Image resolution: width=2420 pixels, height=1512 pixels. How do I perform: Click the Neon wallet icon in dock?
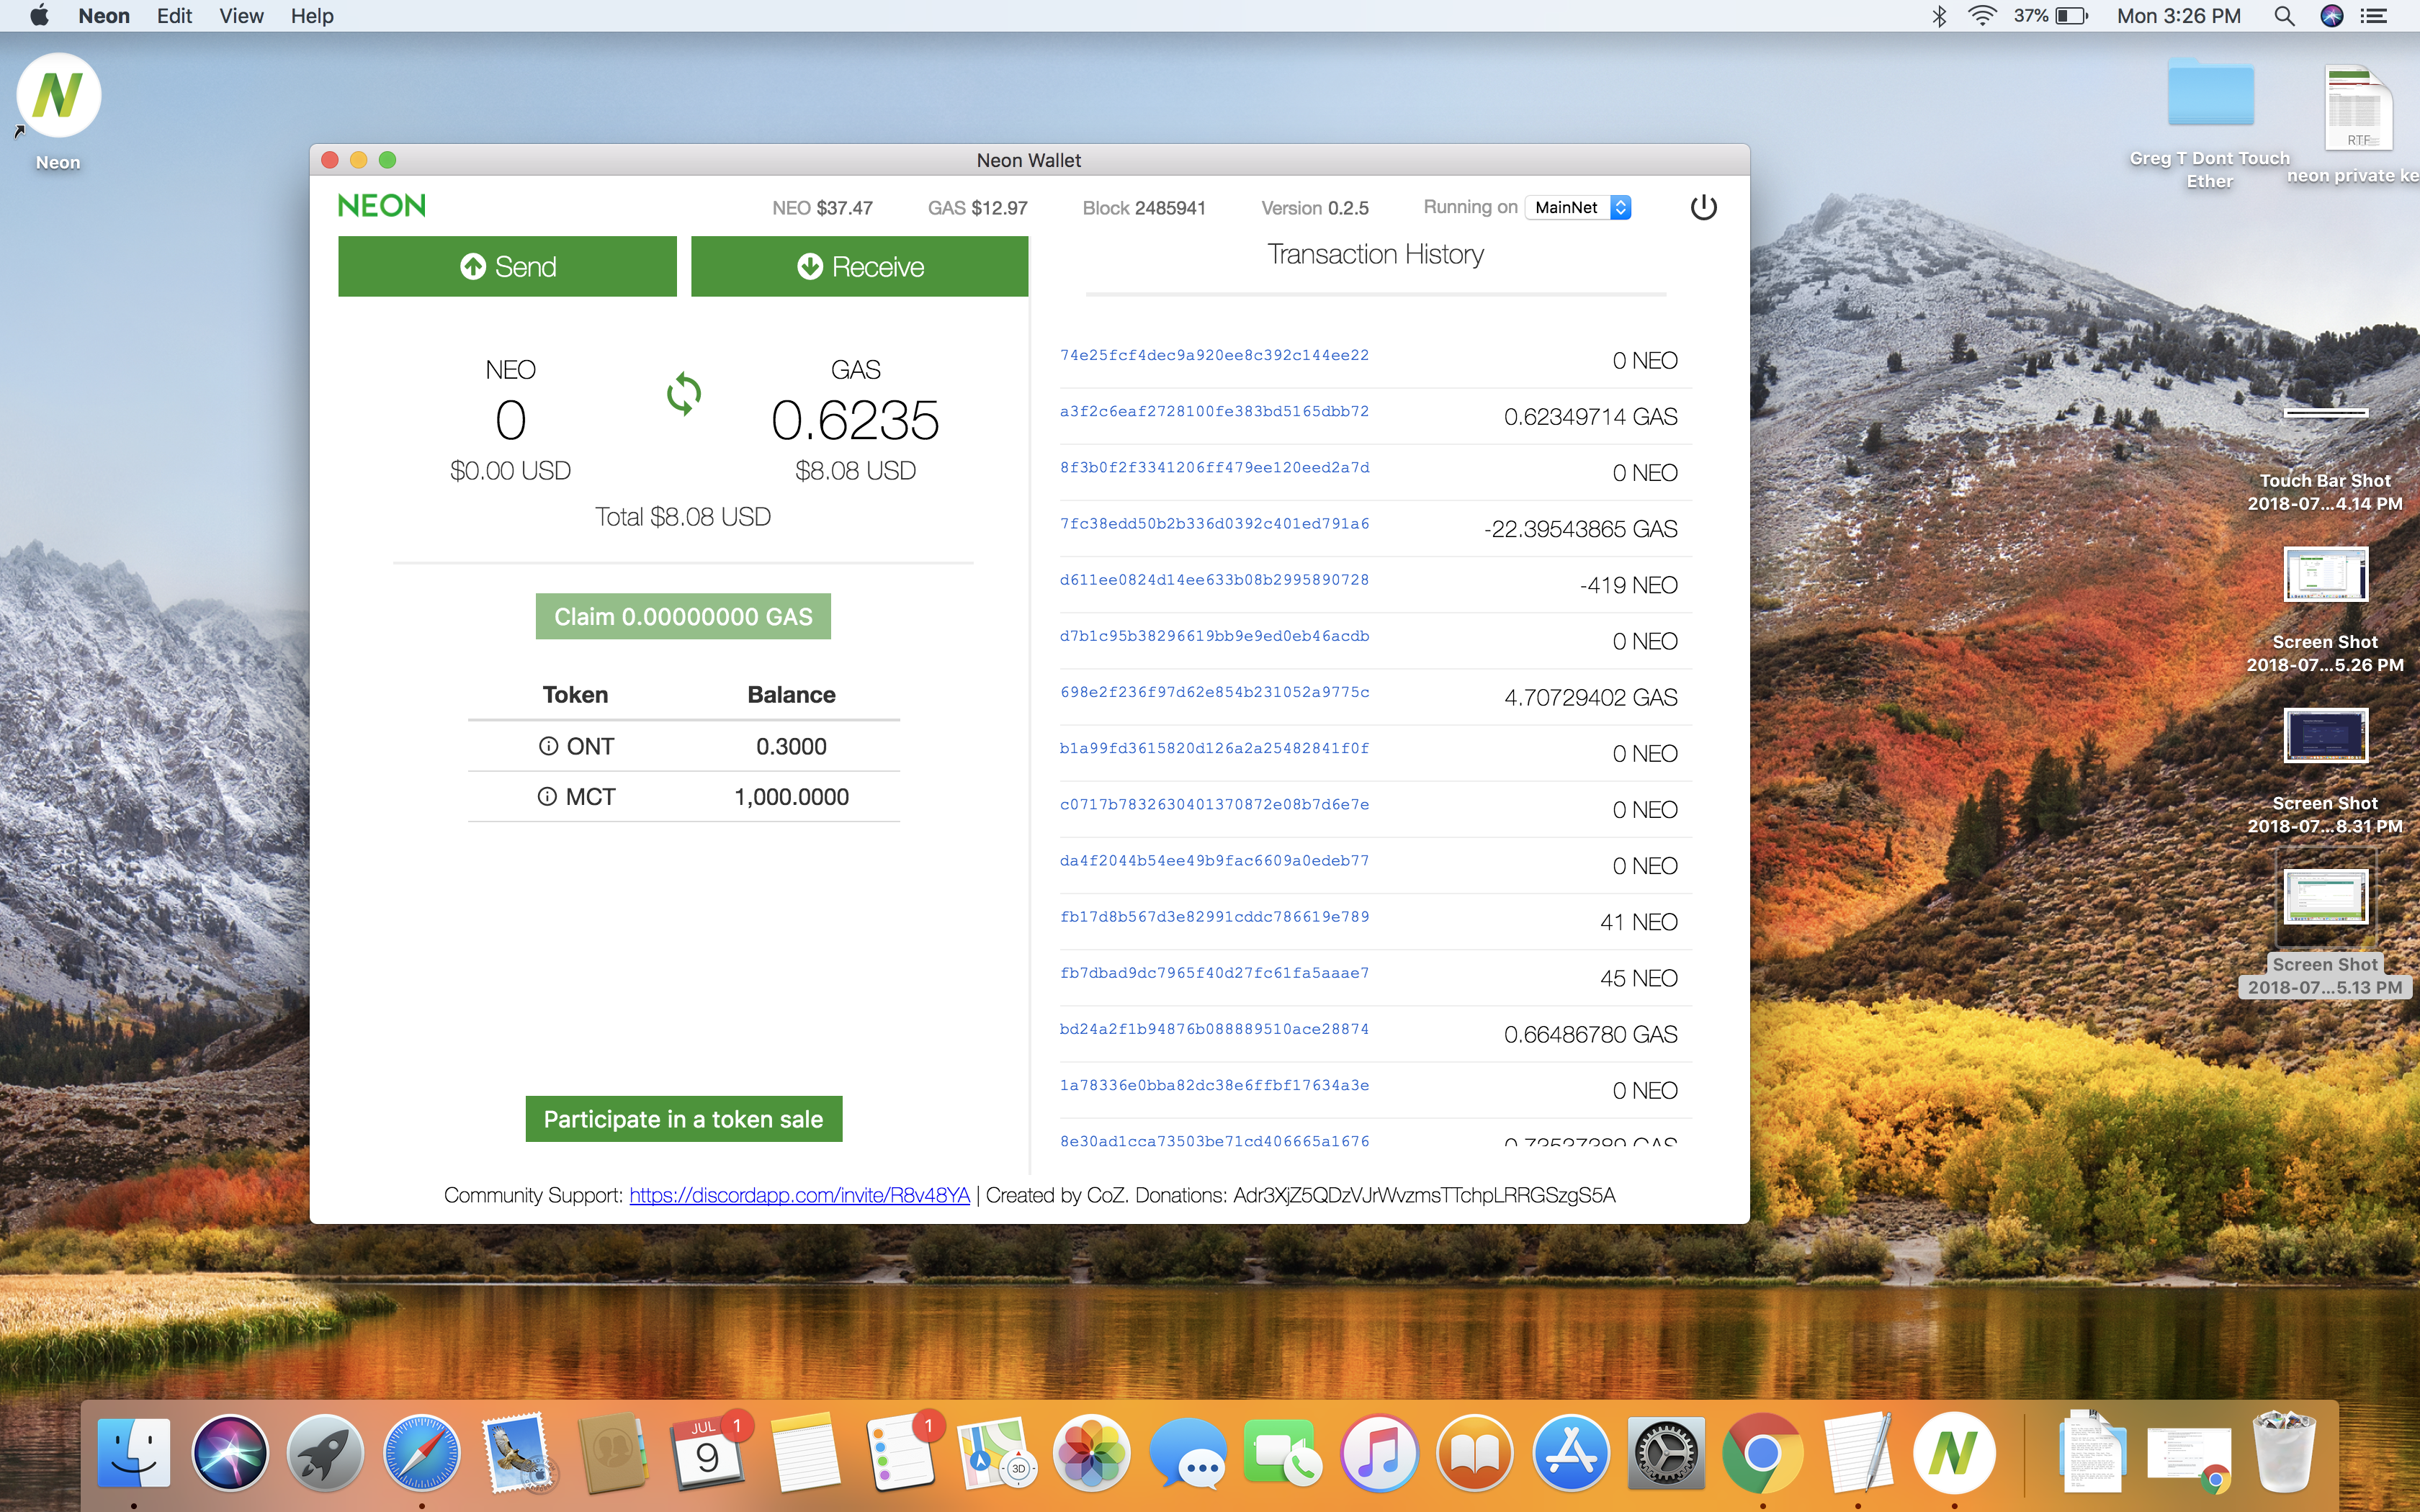click(1954, 1453)
